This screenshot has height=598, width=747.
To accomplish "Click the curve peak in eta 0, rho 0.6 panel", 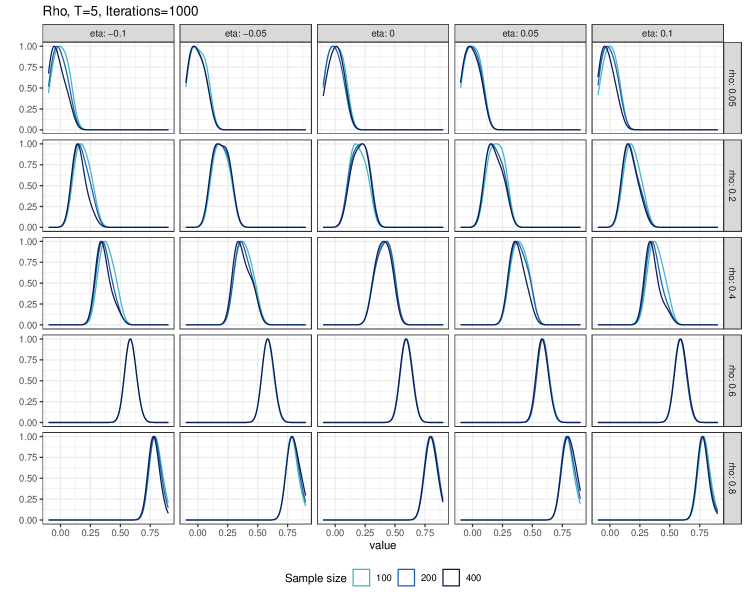I will tap(405, 340).
